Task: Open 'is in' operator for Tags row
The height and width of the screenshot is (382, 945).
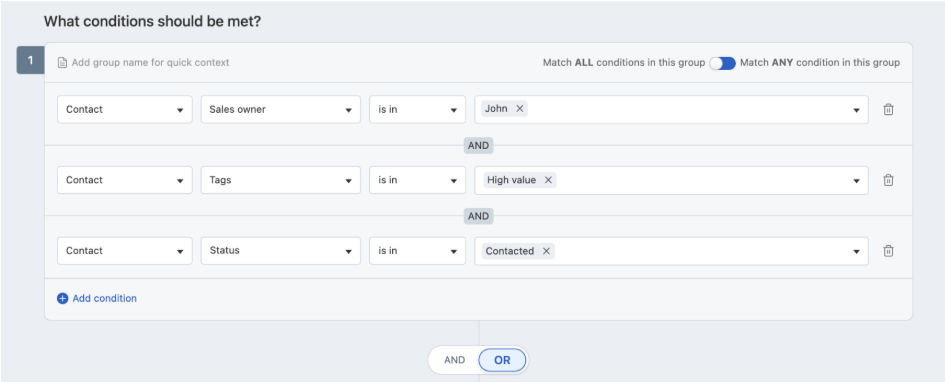Action: [x=418, y=180]
